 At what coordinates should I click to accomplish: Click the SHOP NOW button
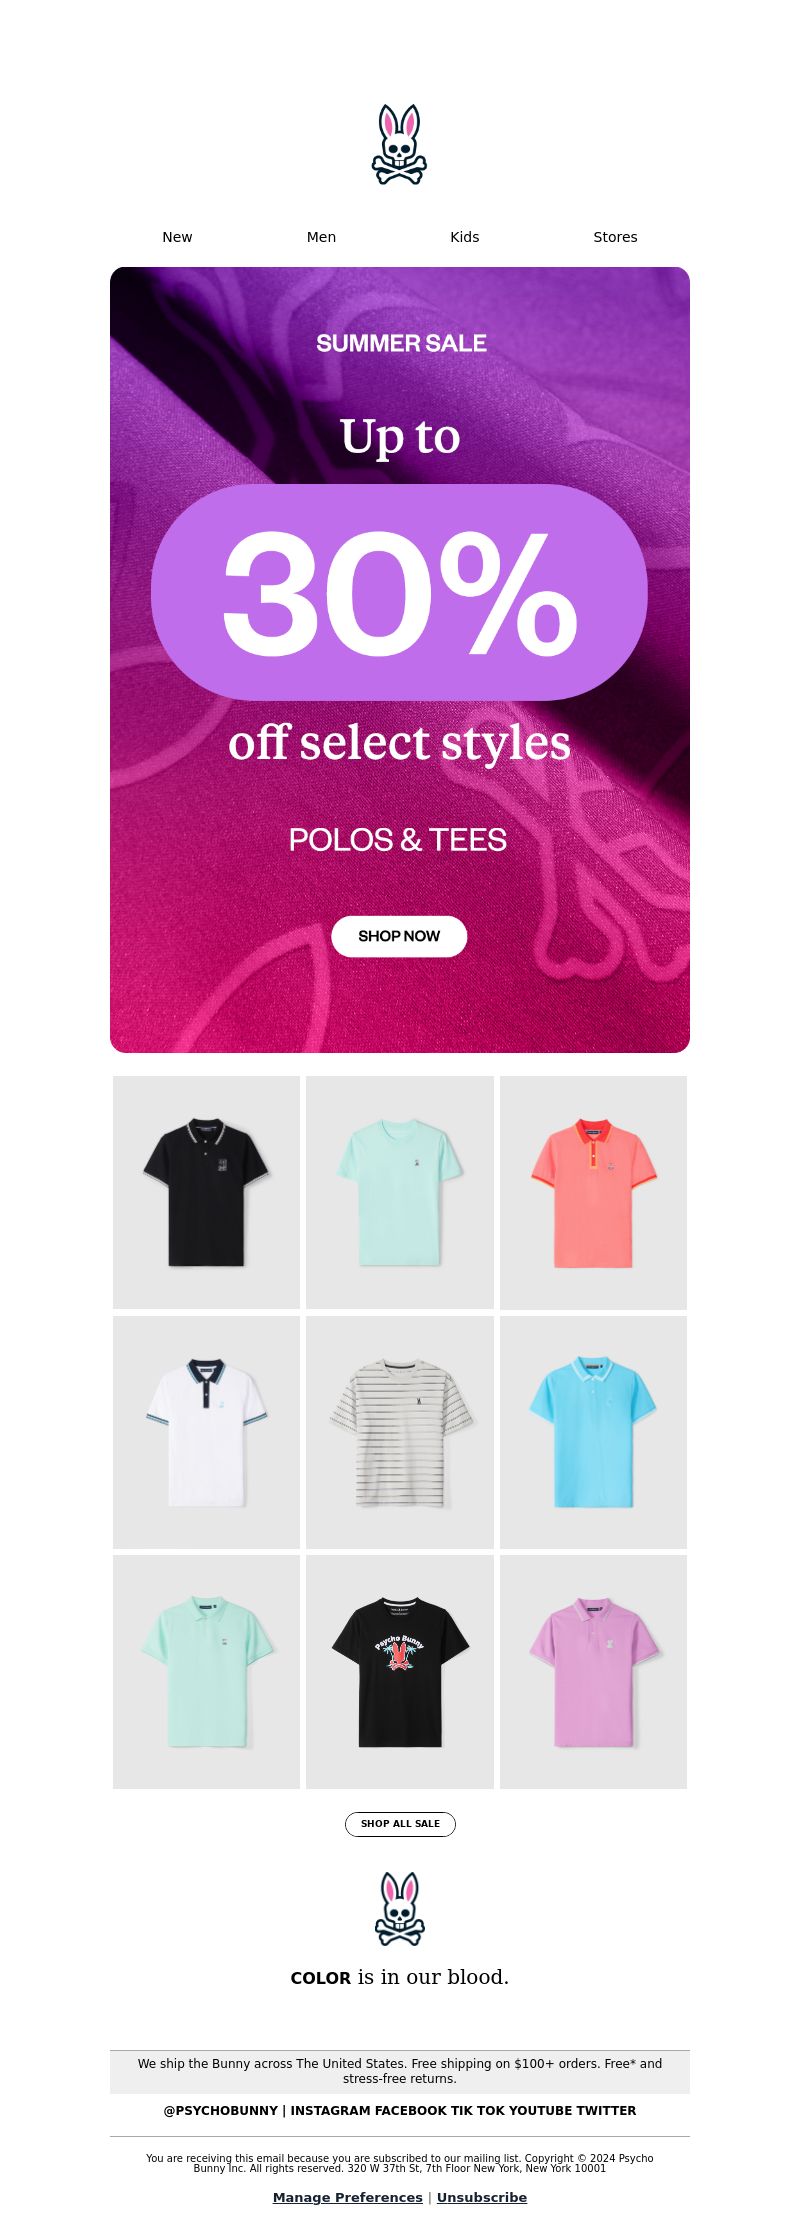(399, 936)
